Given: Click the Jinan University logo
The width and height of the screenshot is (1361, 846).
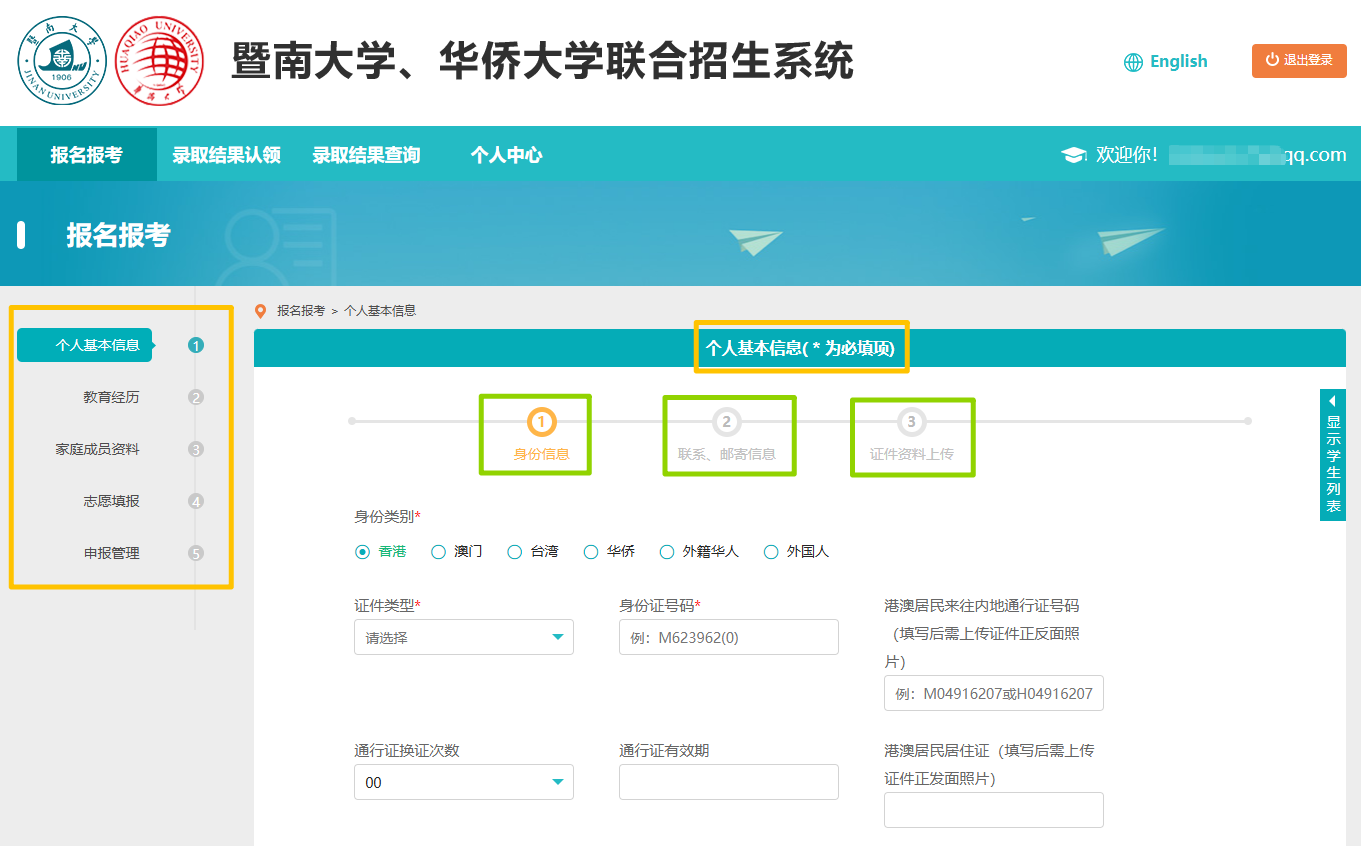Looking at the screenshot, I should point(62,60).
